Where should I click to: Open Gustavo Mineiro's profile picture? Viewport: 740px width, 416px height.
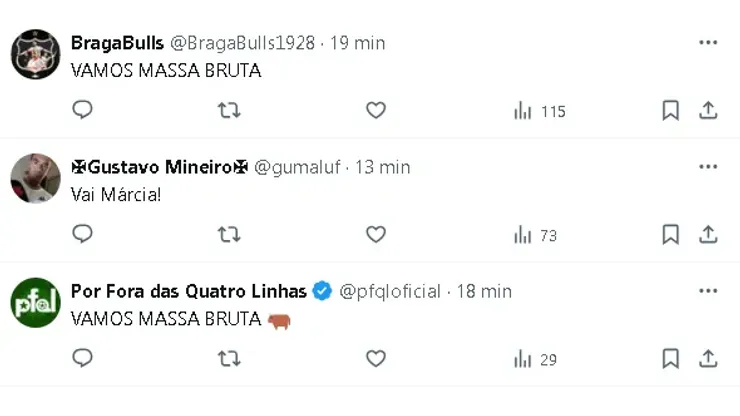pos(36,179)
